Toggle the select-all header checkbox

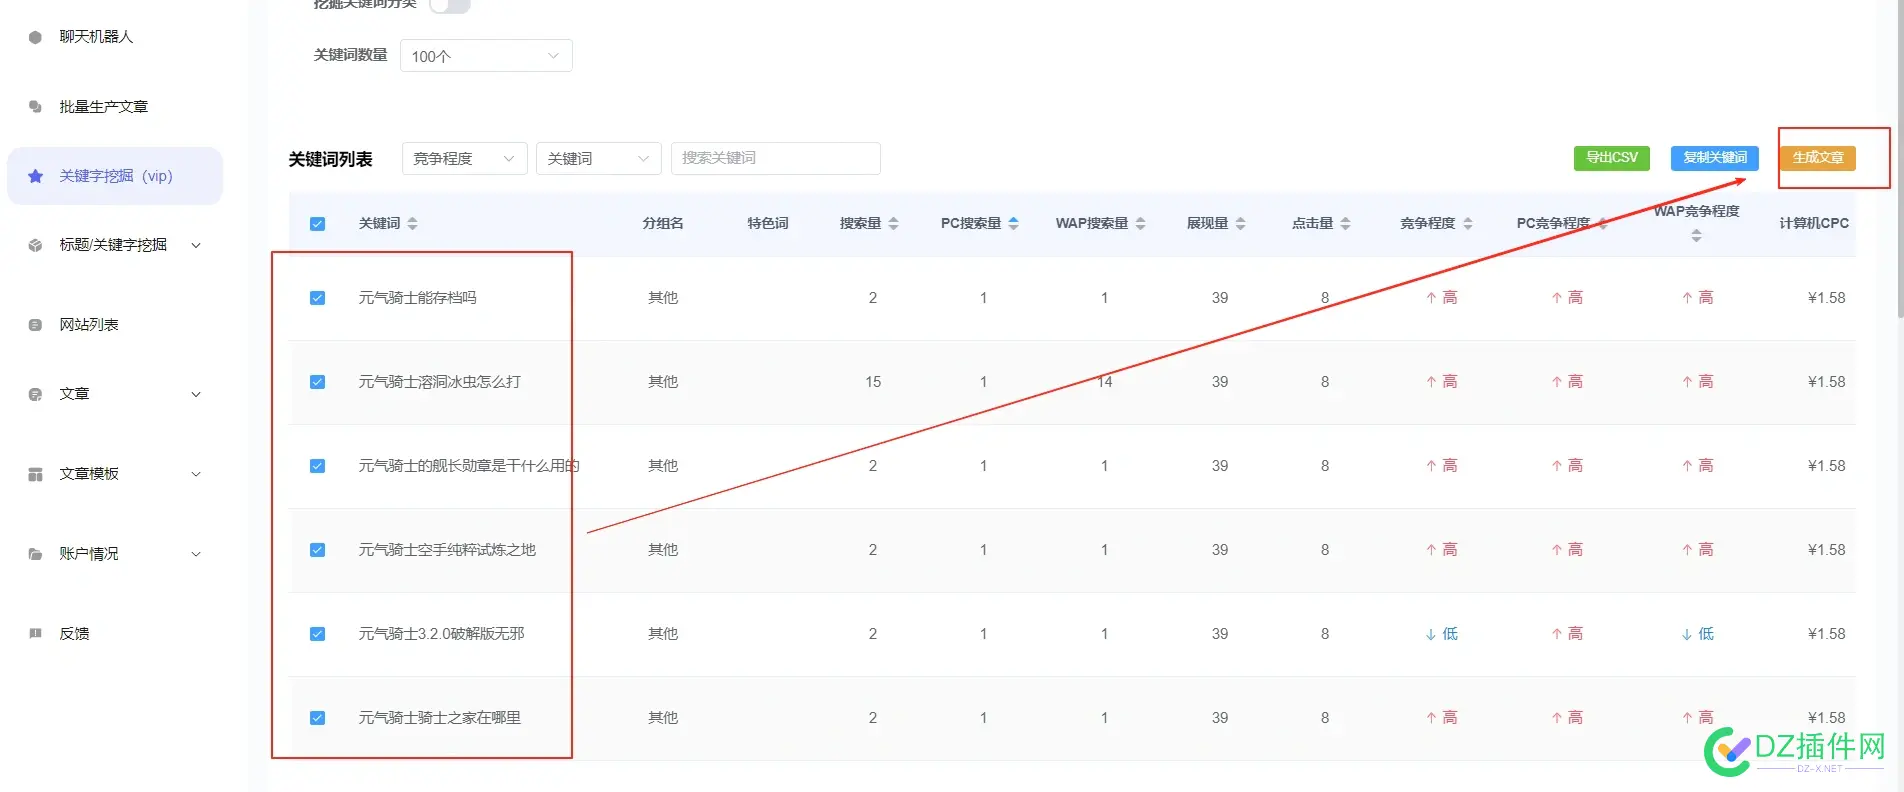tap(317, 224)
